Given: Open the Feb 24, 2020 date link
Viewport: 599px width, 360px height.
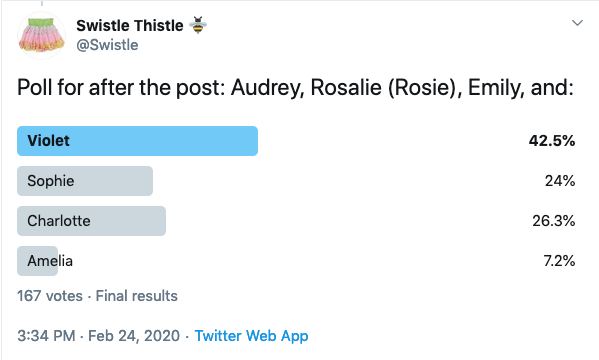Looking at the screenshot, I should (x=134, y=336).
